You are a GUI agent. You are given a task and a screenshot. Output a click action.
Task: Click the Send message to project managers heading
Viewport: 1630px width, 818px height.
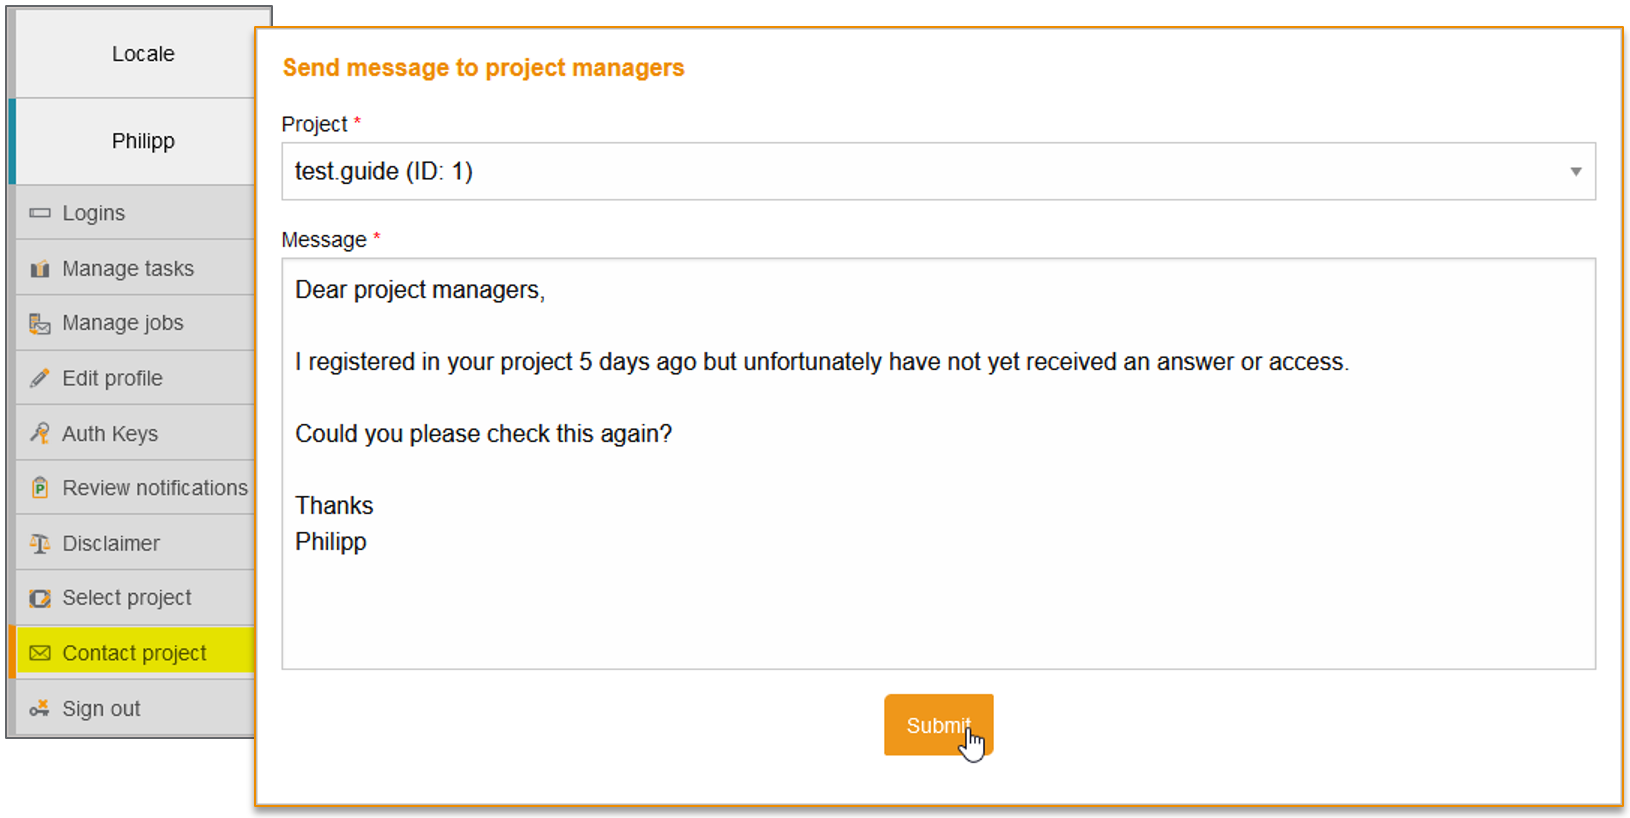(483, 67)
